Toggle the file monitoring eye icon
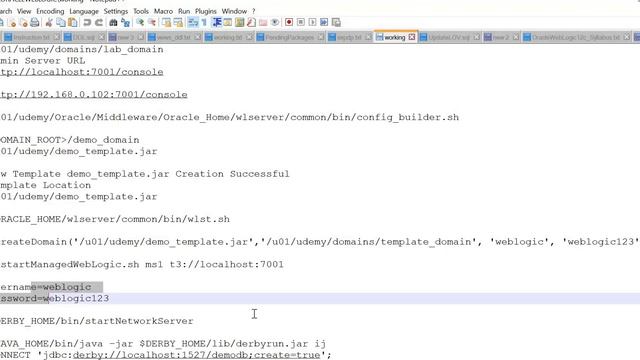This screenshot has height=360, width=640. click(x=275, y=22)
